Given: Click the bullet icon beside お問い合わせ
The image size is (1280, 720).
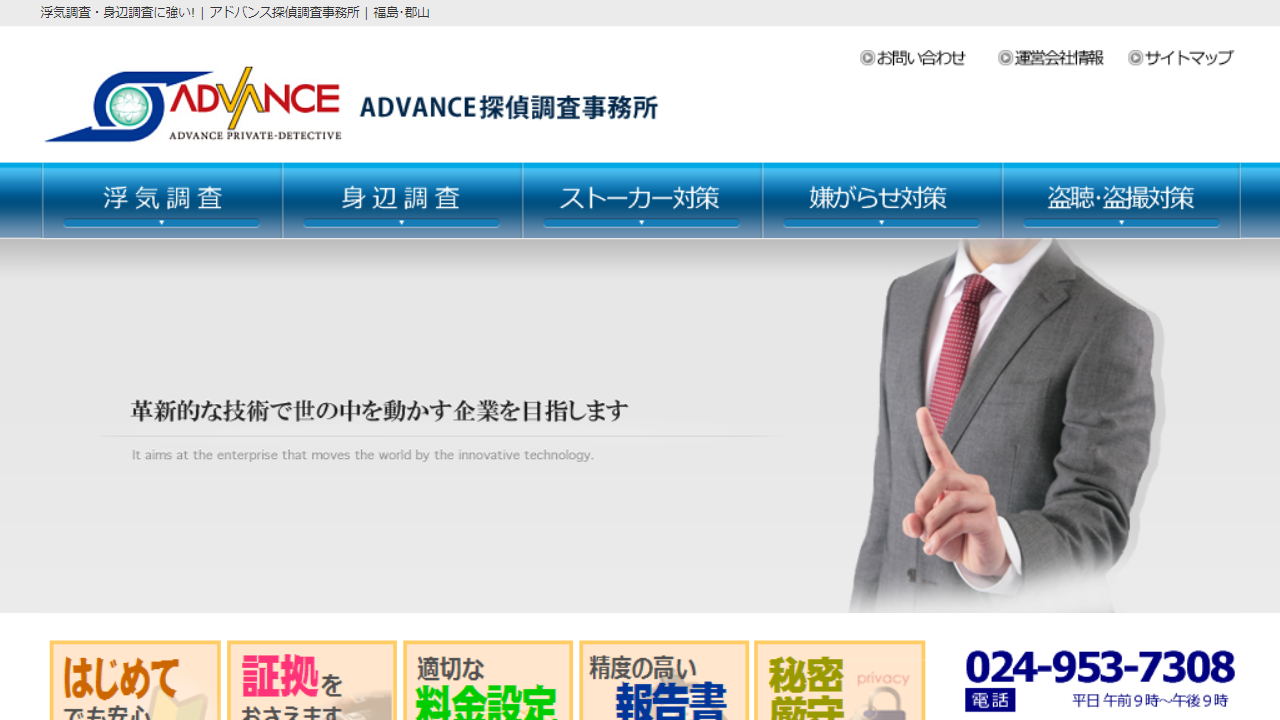Looking at the screenshot, I should [x=867, y=58].
